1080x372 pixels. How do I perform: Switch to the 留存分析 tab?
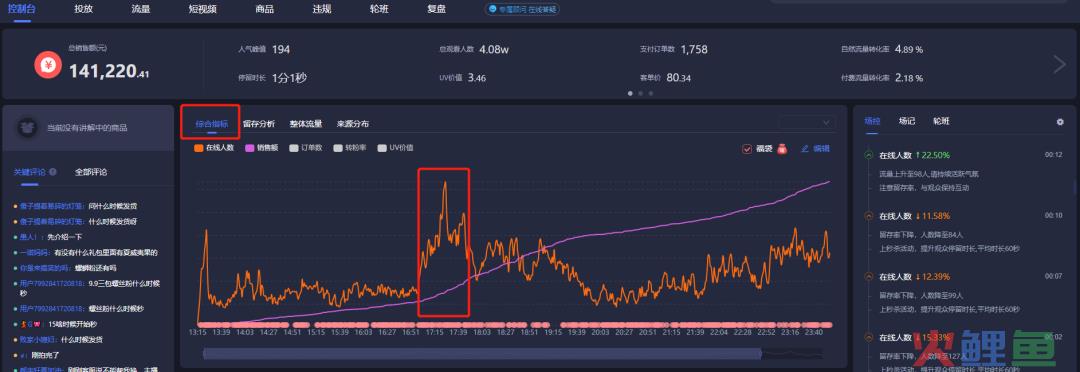(259, 124)
